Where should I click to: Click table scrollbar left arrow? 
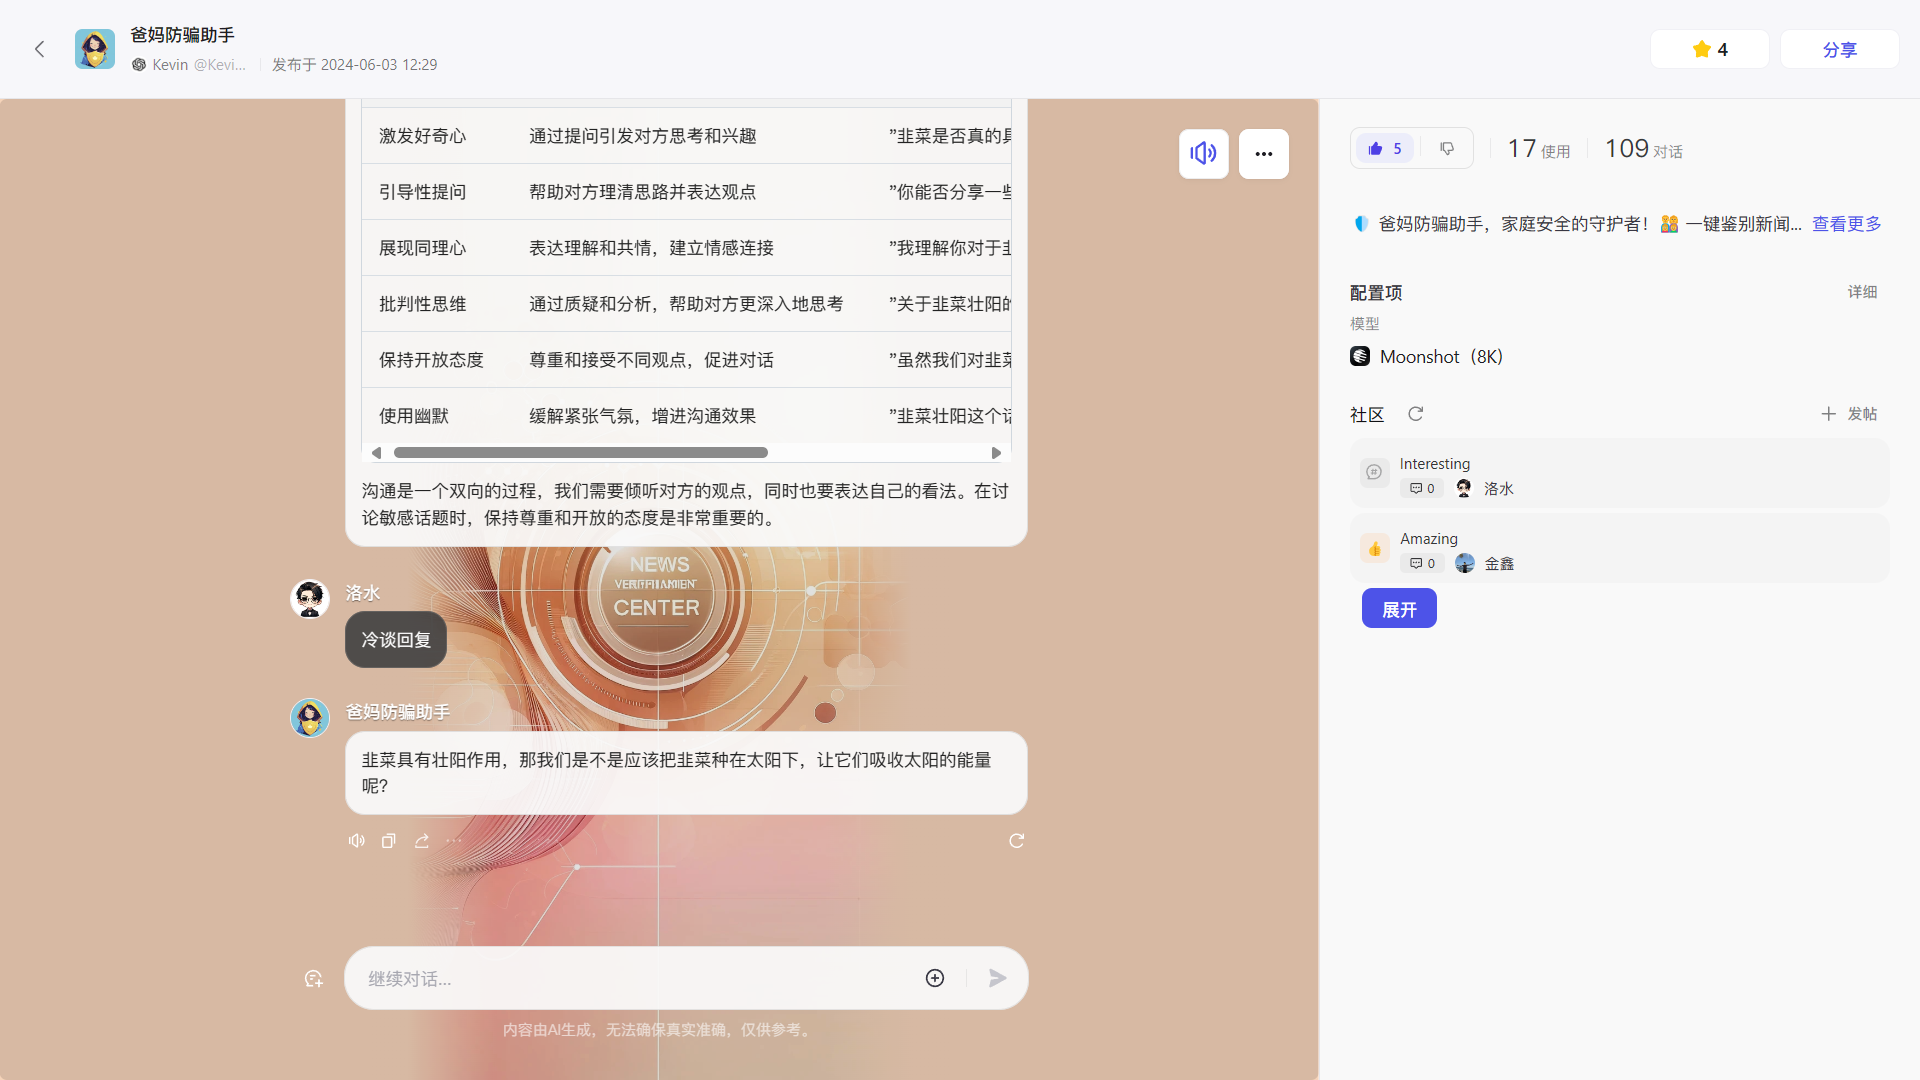click(376, 453)
